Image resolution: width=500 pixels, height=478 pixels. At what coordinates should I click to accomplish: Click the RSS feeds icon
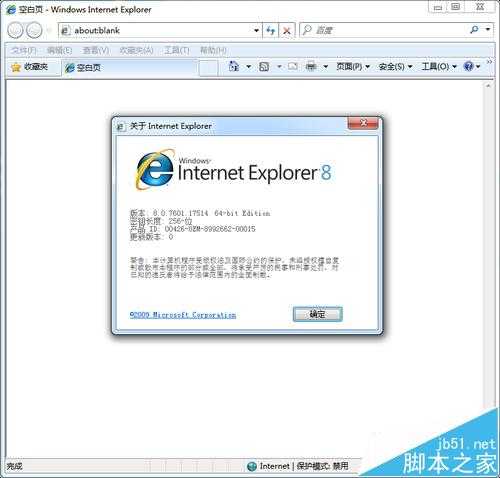[x=264, y=67]
